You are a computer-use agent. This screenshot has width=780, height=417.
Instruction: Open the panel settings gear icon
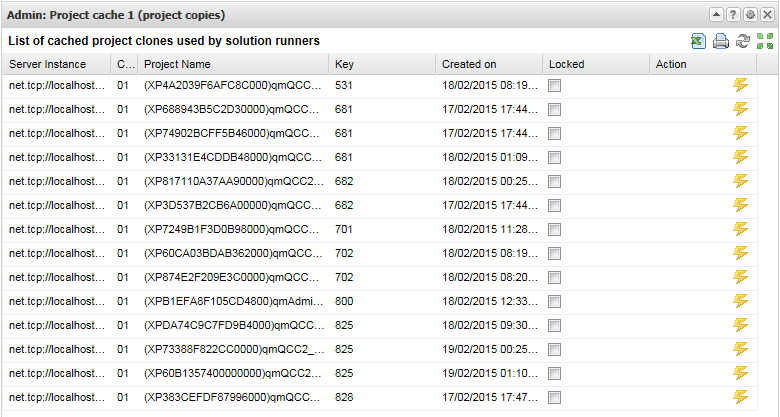(750, 15)
